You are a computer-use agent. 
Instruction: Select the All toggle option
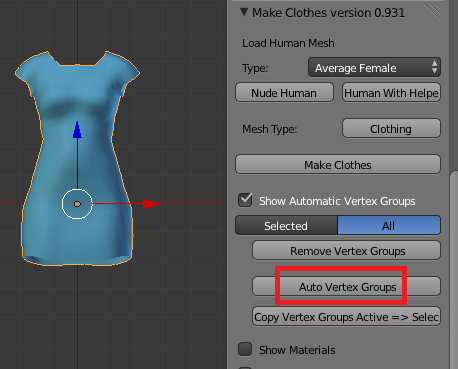tap(389, 226)
